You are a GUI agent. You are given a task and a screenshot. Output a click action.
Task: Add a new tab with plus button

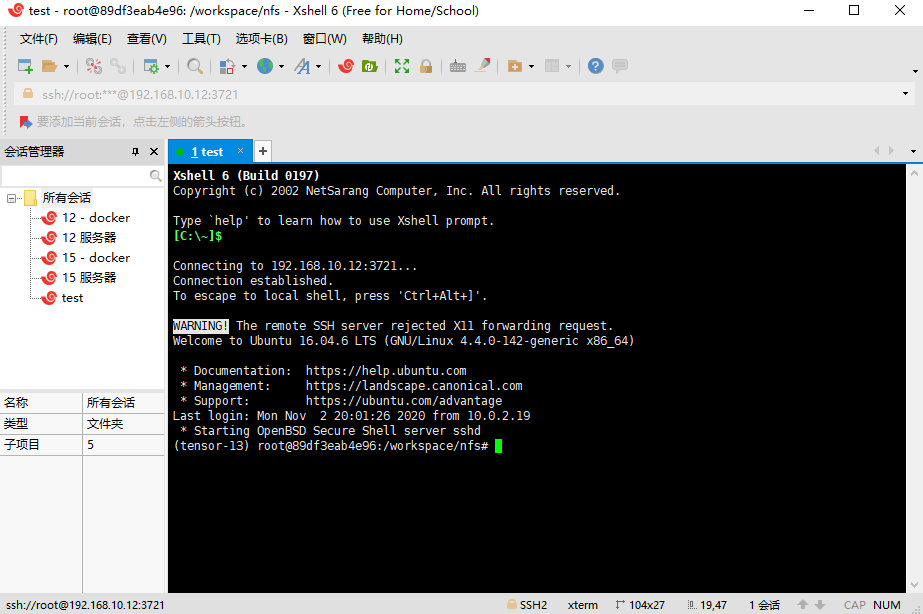tap(263, 151)
